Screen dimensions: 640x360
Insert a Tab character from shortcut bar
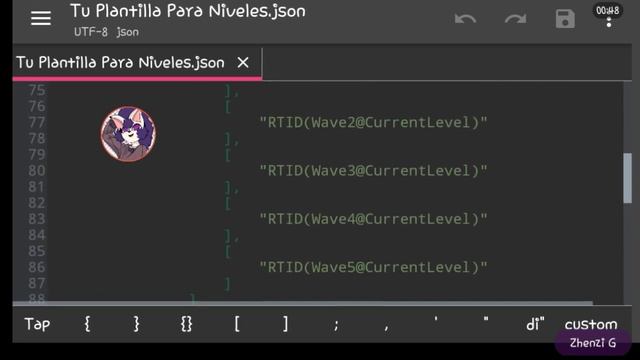[x=37, y=324]
